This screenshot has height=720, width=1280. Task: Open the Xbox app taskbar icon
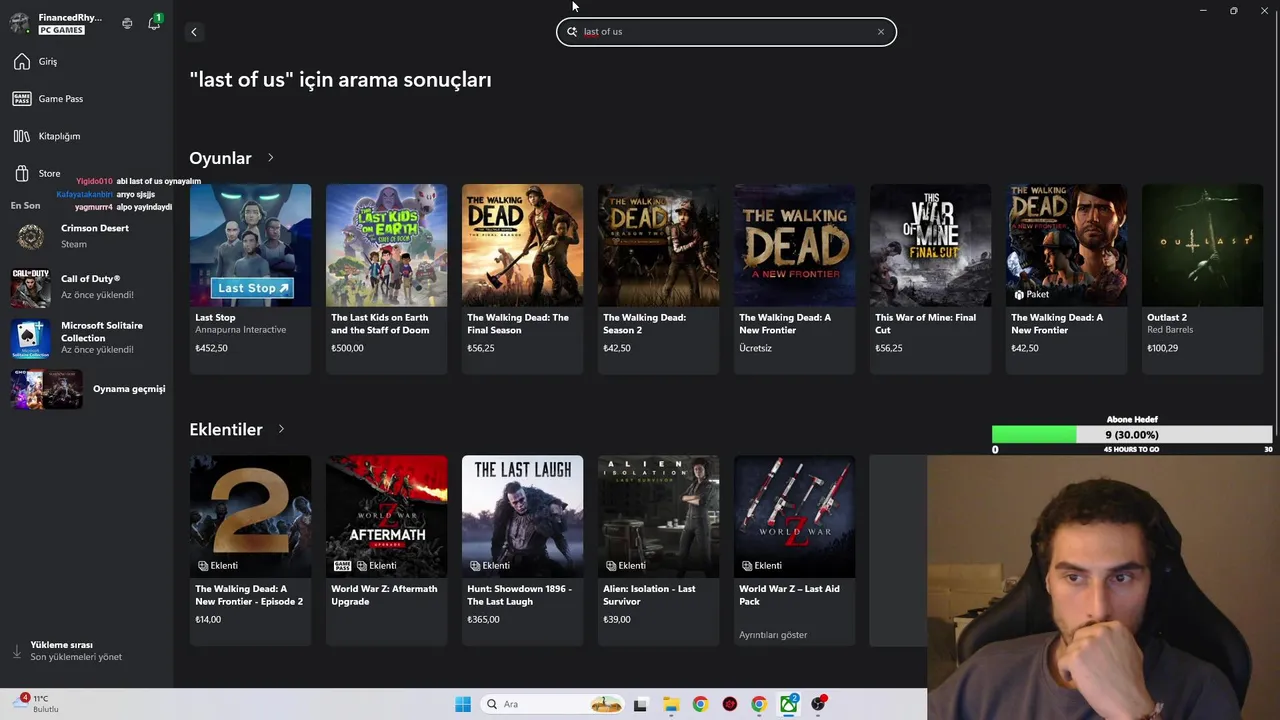click(x=789, y=704)
